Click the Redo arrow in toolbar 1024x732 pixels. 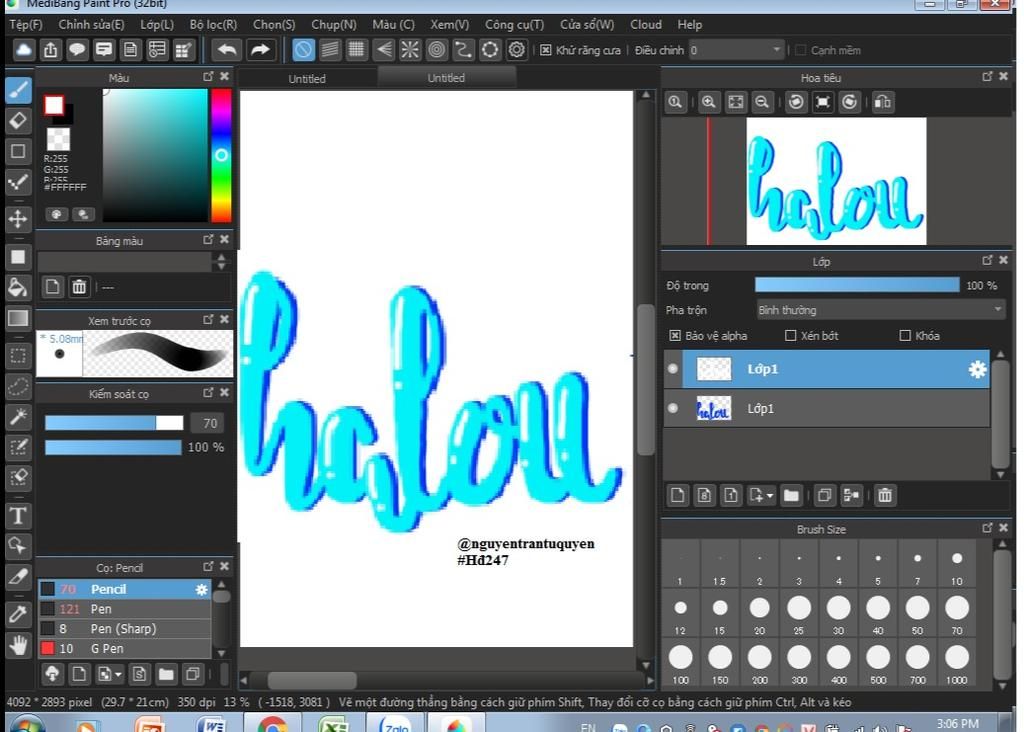click(260, 50)
